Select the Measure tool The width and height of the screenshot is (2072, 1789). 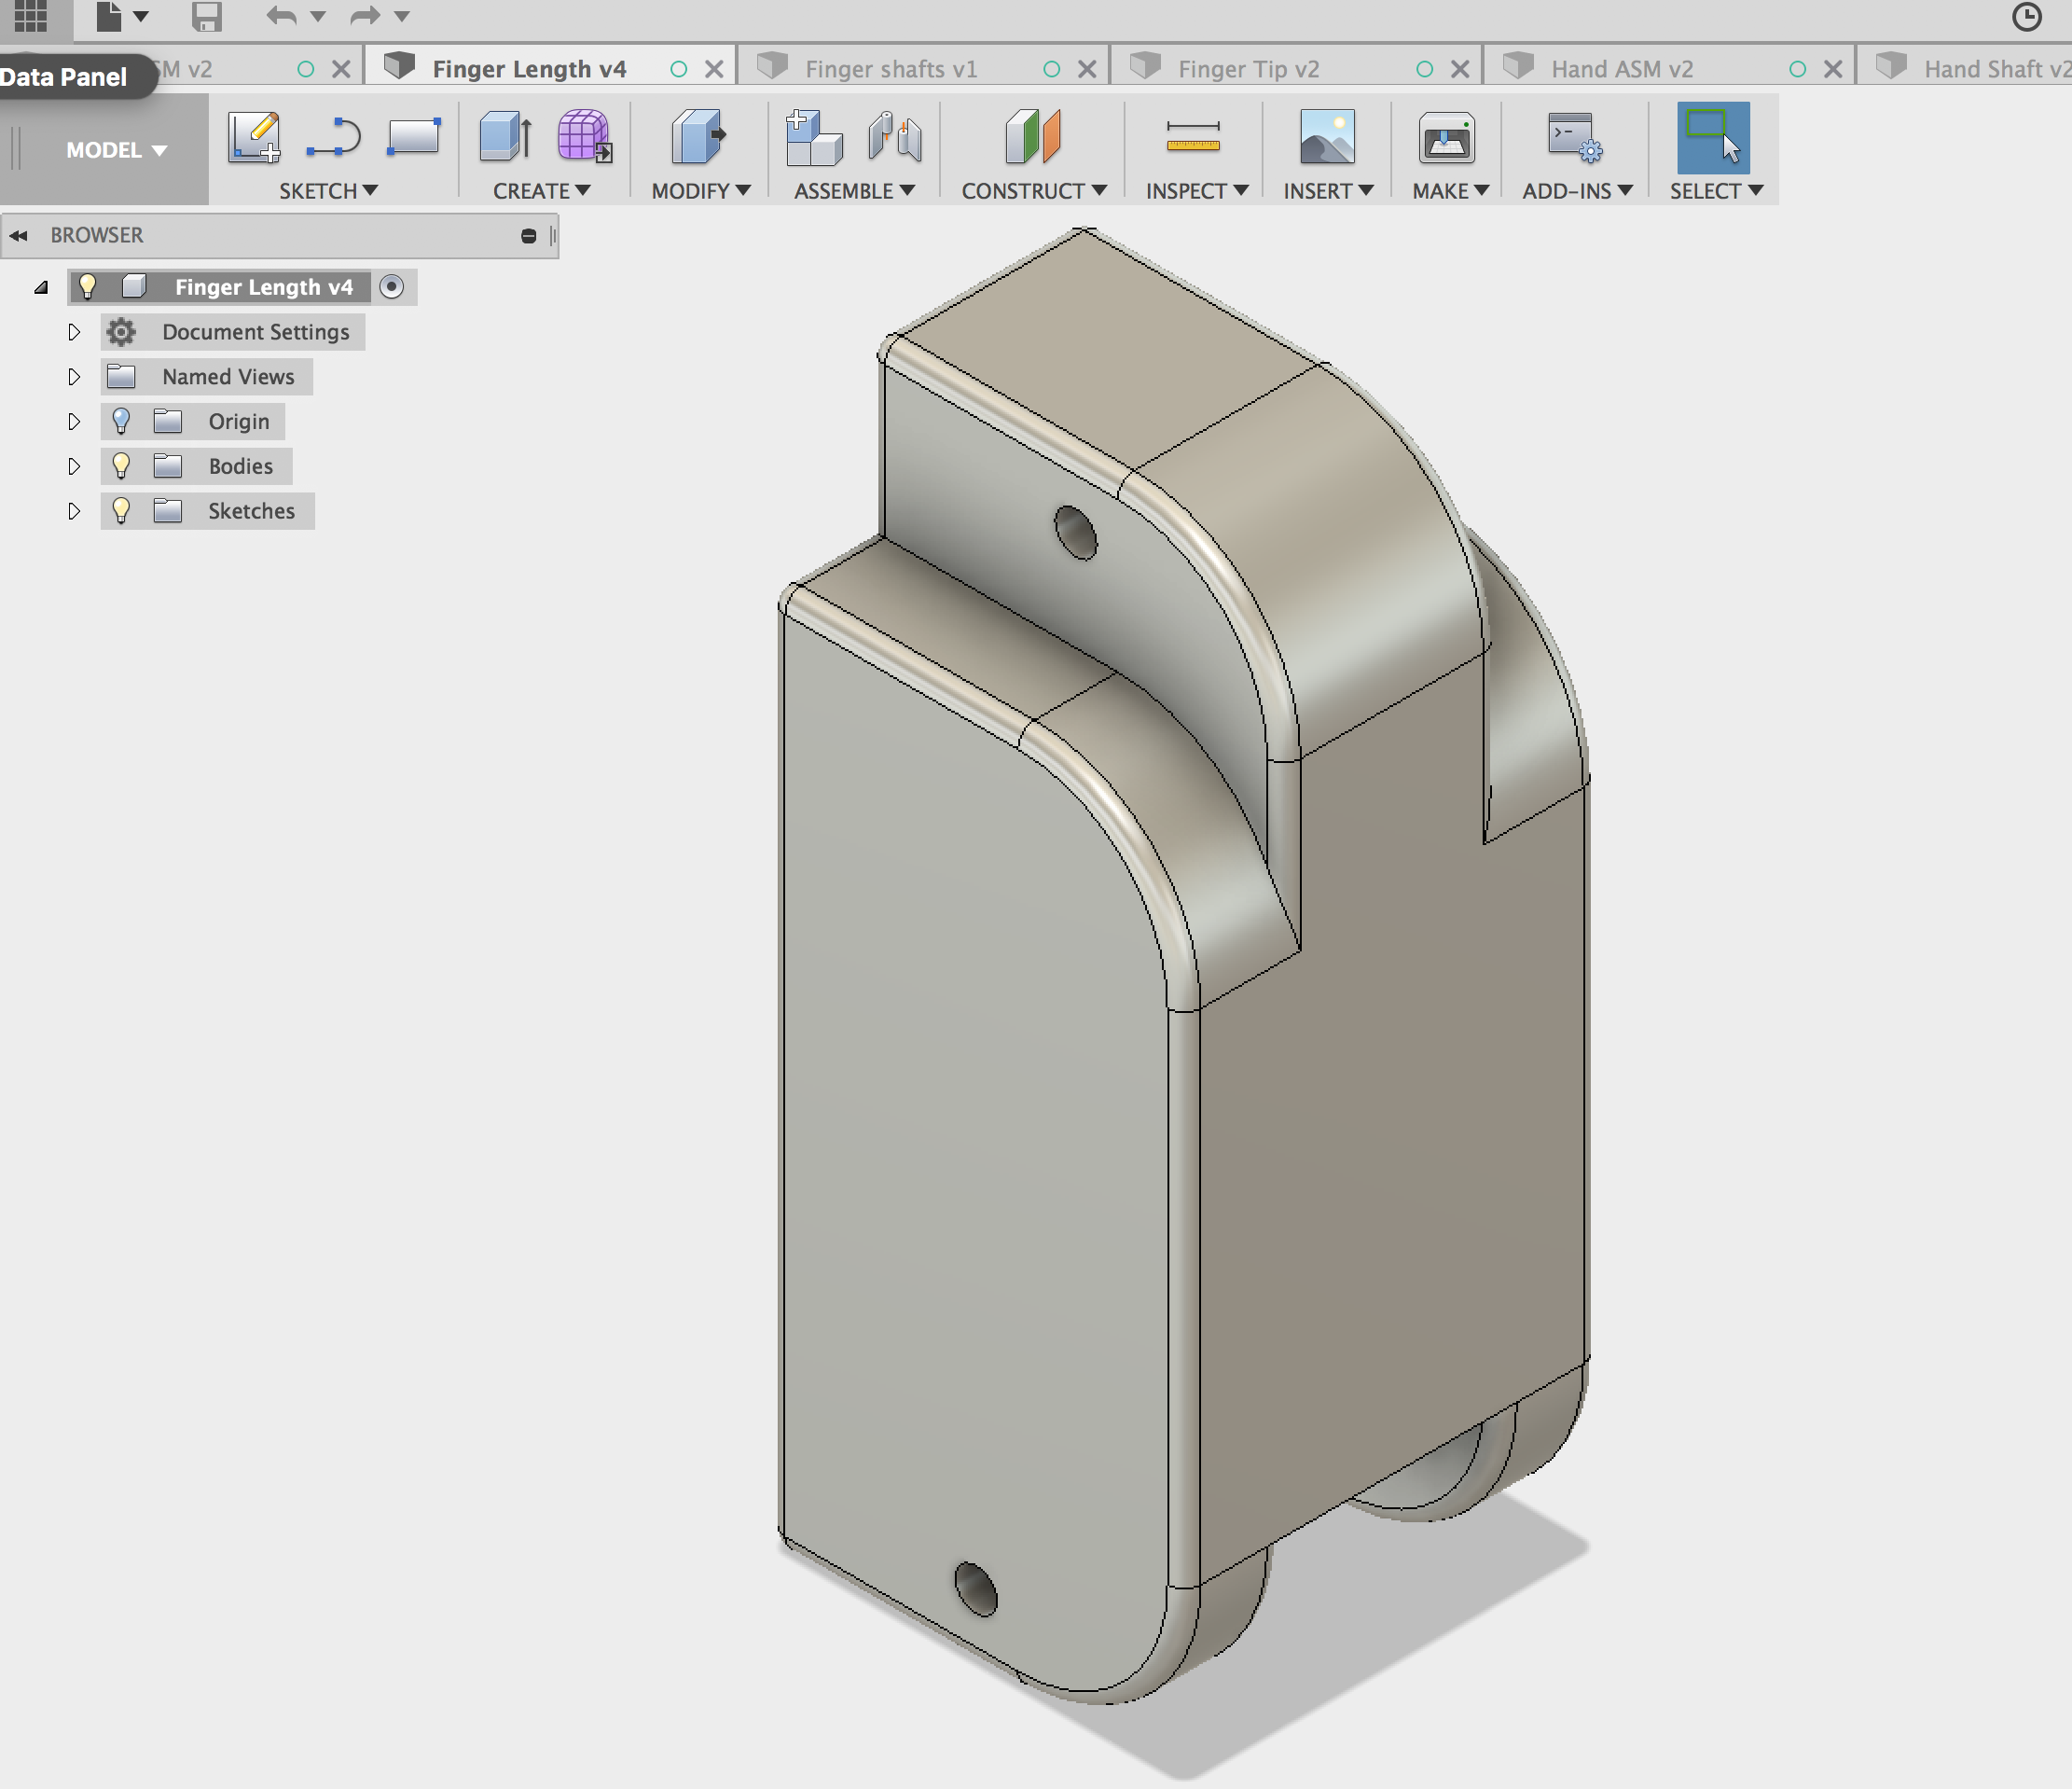pos(1193,137)
